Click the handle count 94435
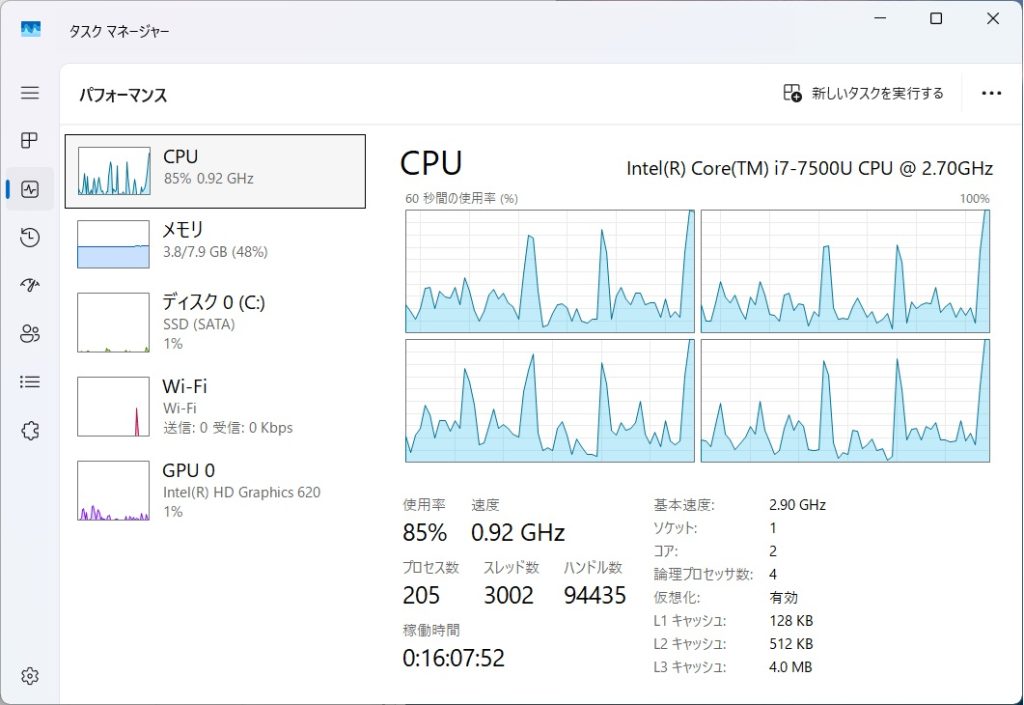The width and height of the screenshot is (1024, 705). pos(595,595)
